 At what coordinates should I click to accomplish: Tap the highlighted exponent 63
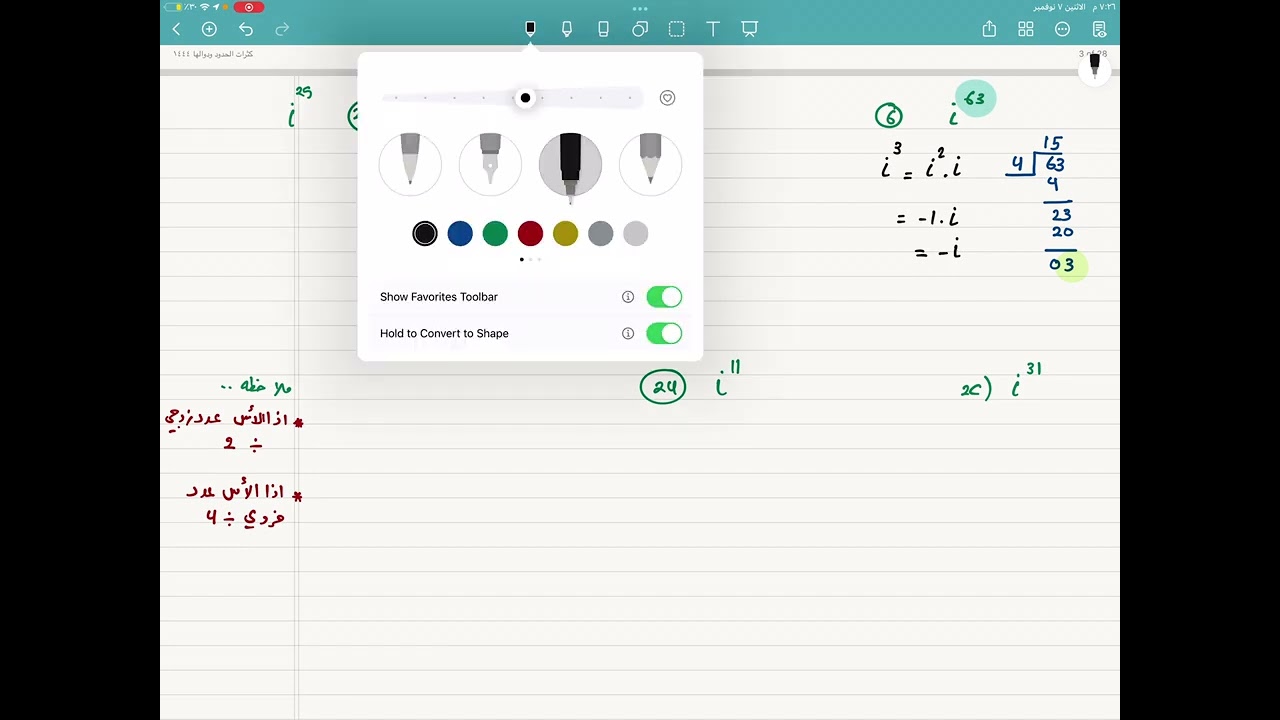click(975, 99)
